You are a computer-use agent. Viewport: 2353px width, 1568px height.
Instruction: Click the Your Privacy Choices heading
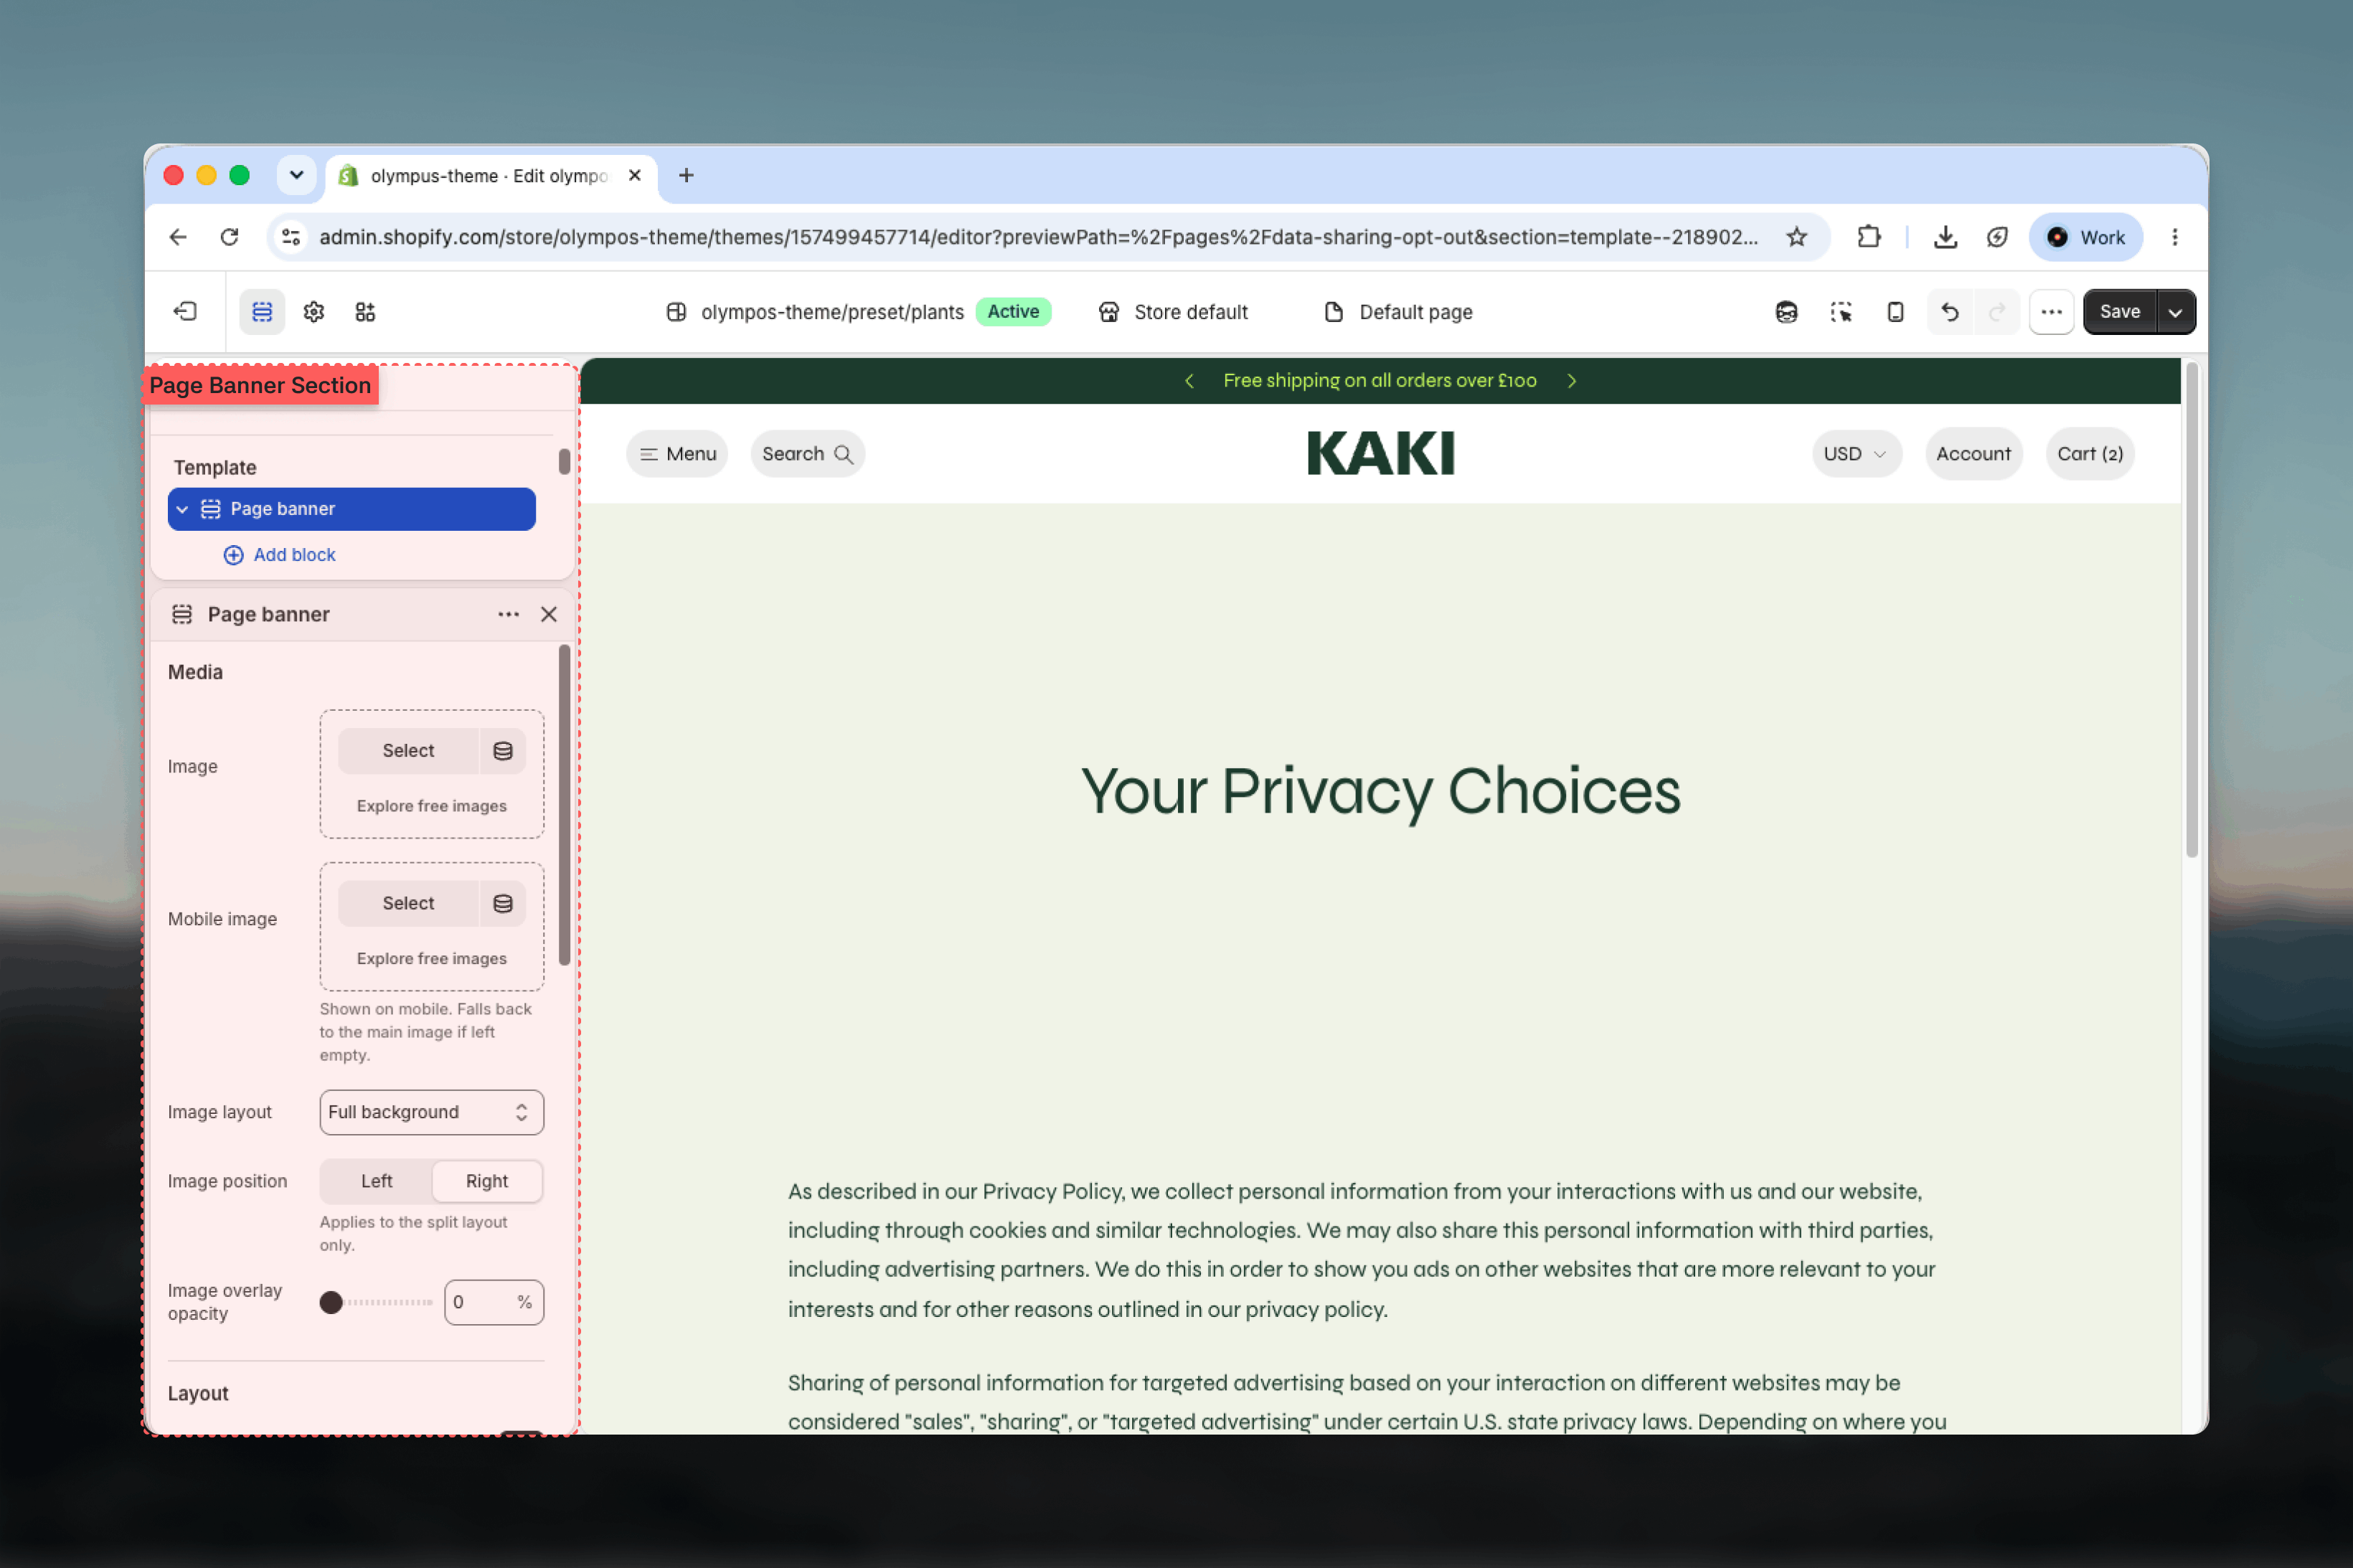[1380, 792]
